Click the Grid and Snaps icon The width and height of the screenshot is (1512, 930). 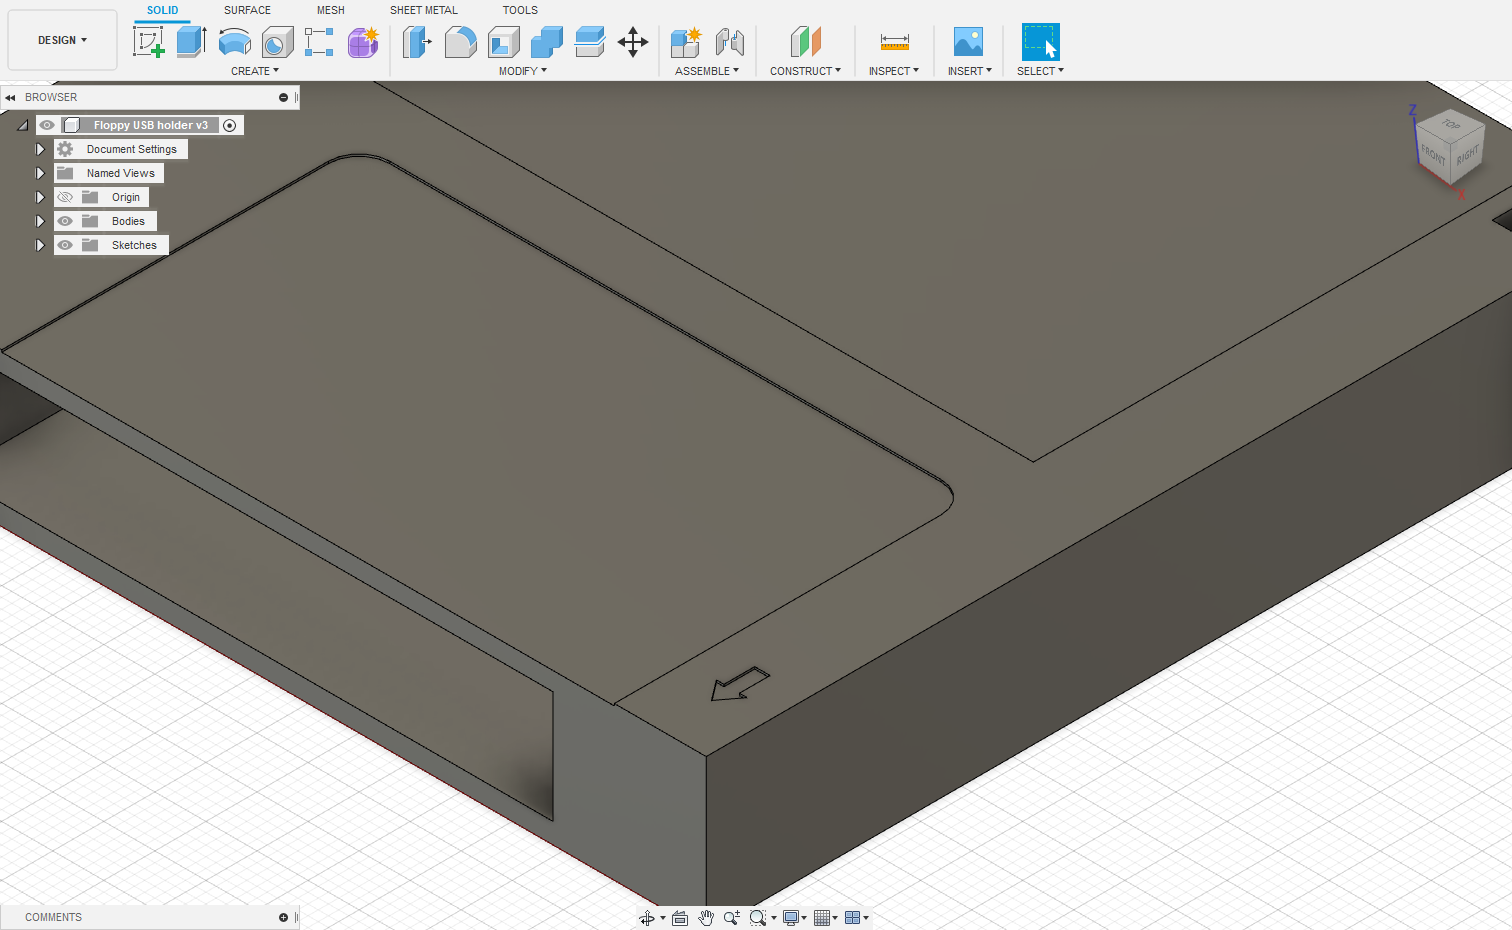point(822,918)
